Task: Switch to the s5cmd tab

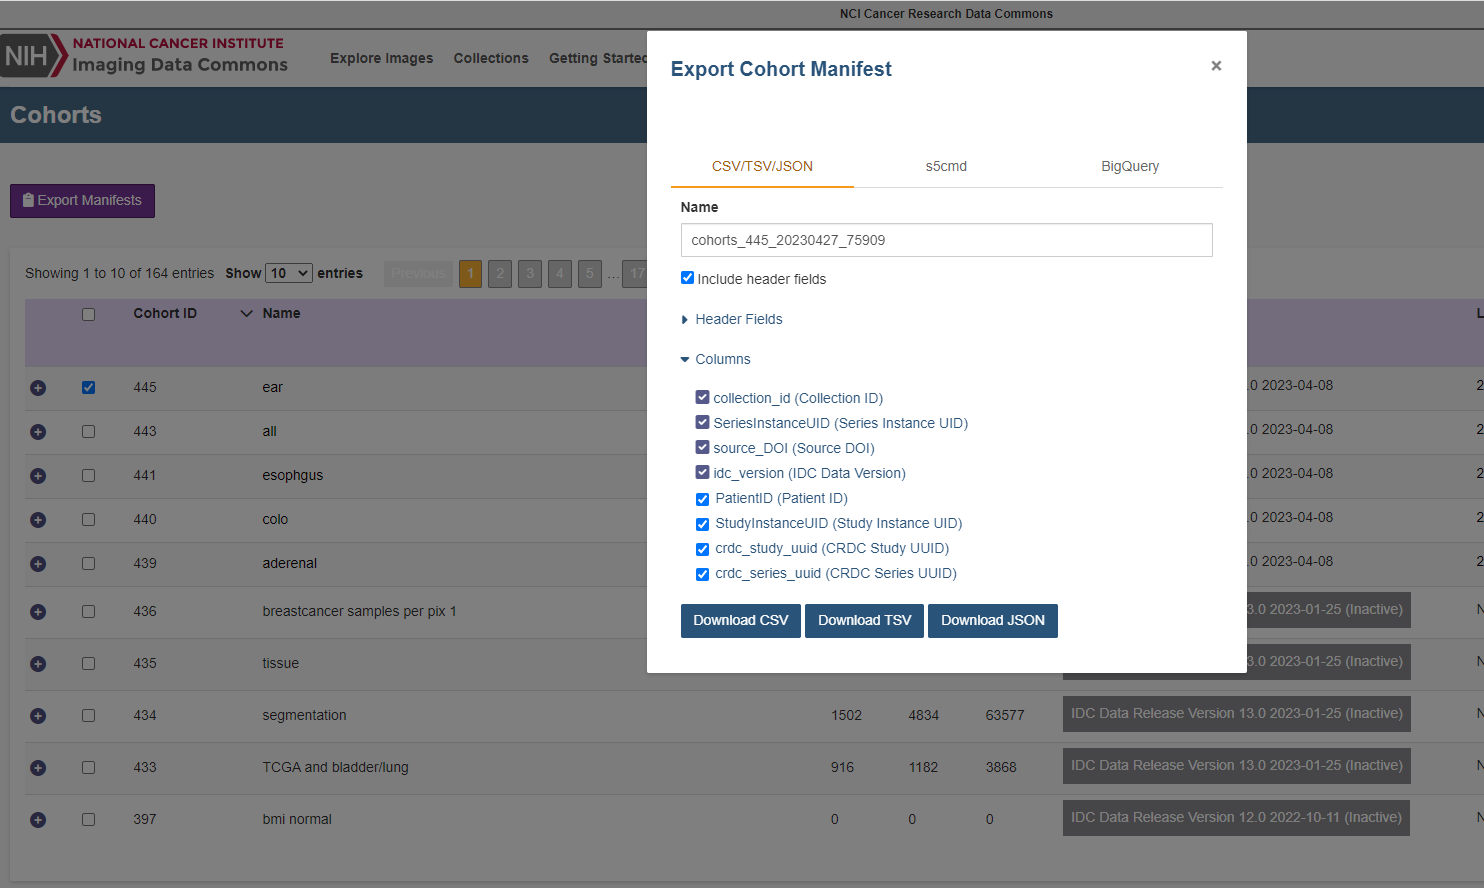Action: pos(946,166)
